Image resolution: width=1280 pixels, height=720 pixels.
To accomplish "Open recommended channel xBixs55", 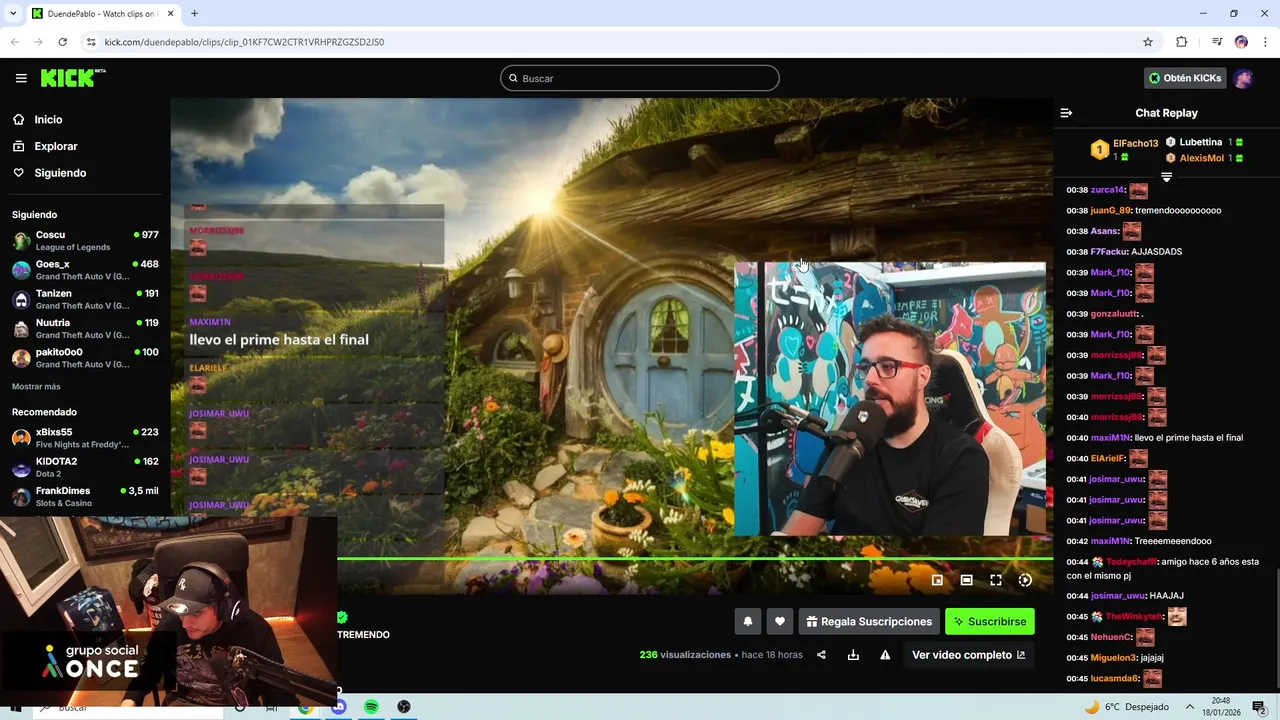I will coord(85,438).
